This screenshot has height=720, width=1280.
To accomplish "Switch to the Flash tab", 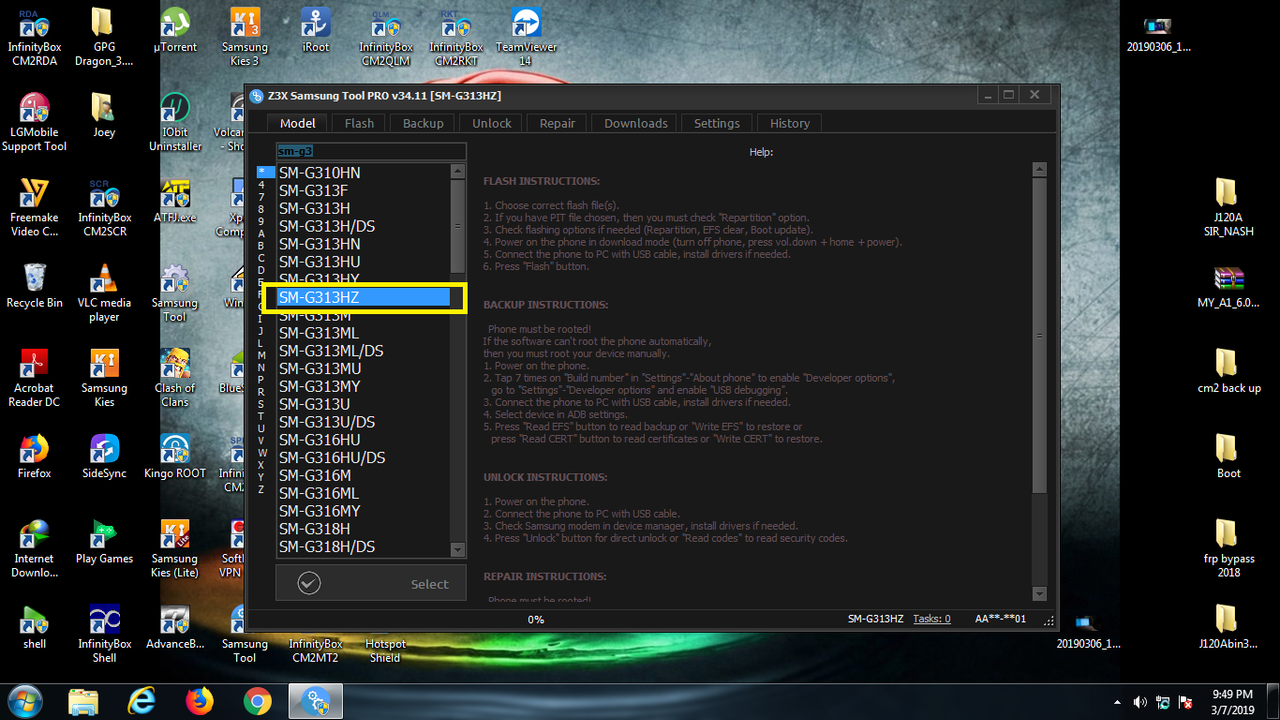I will 359,123.
